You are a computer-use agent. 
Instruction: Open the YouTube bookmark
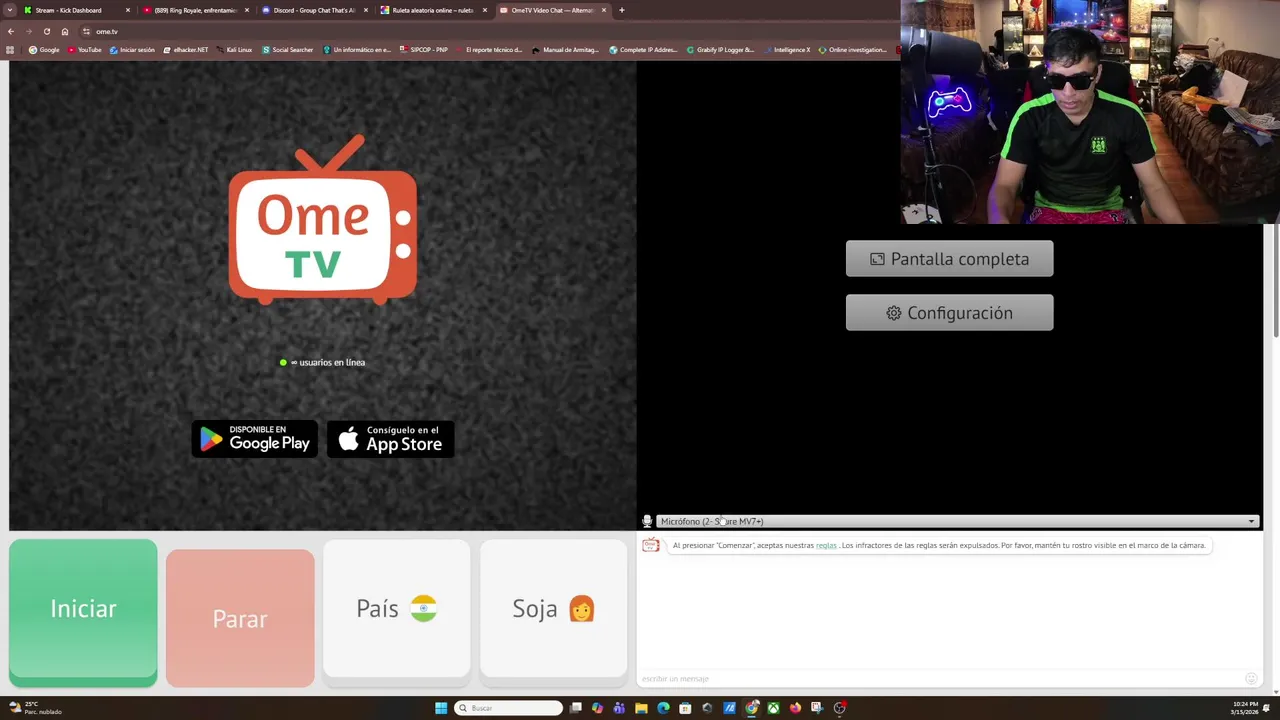pos(85,49)
